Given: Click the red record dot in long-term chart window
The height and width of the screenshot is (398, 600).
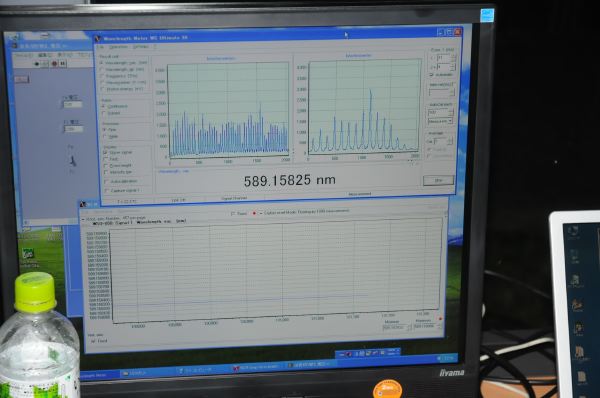Looking at the screenshot, I should pyautogui.click(x=254, y=213).
